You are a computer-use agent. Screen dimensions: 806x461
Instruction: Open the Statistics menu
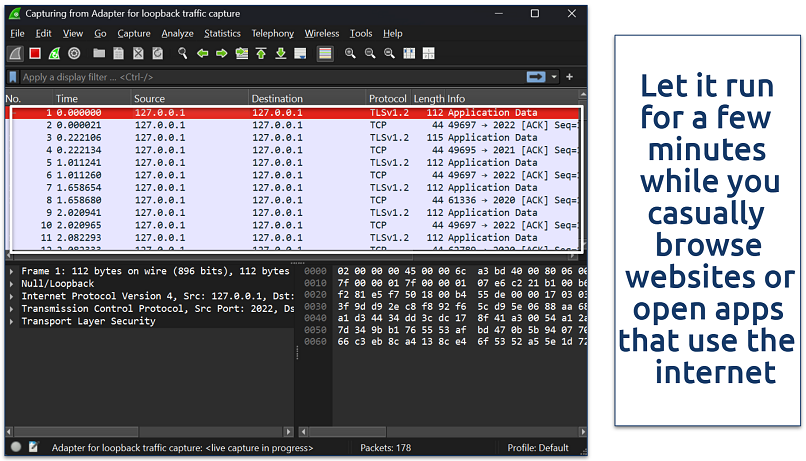tap(222, 33)
